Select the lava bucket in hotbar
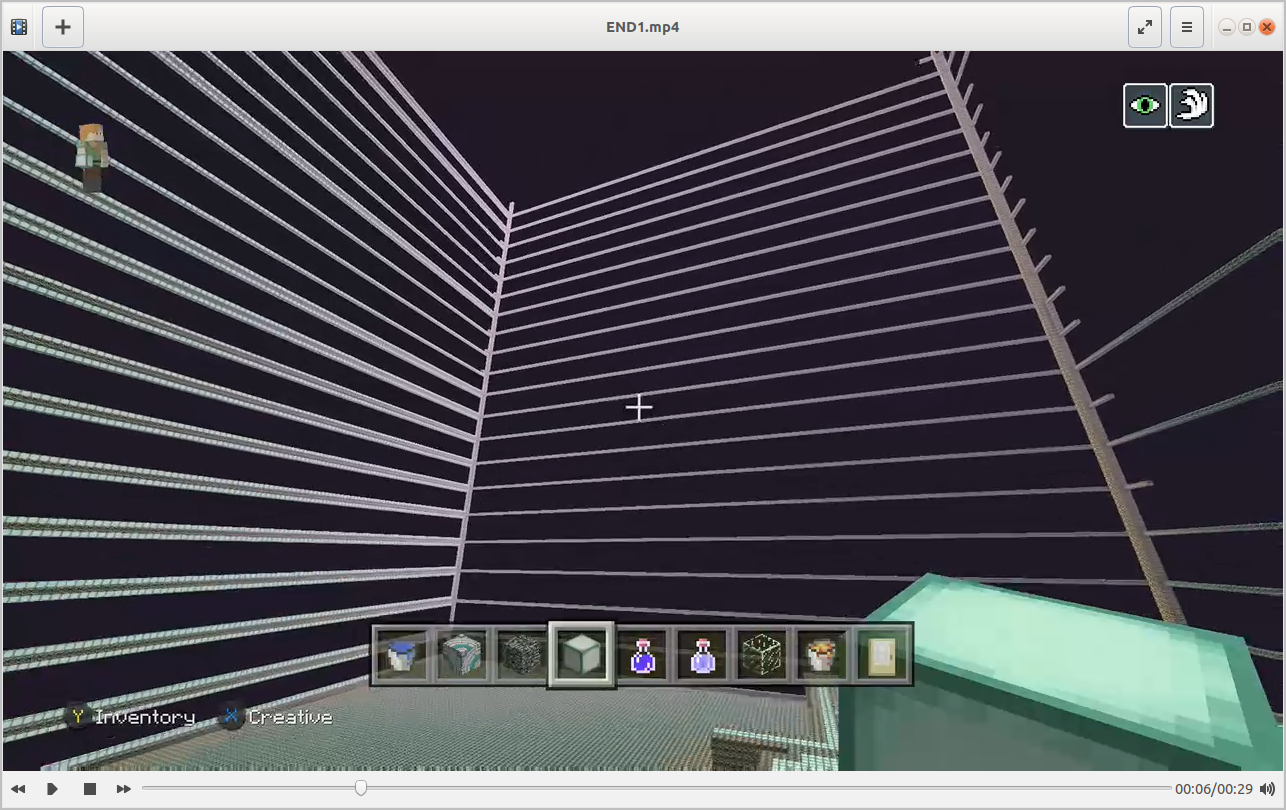Screen dimensions: 1286x810 tap(822, 656)
